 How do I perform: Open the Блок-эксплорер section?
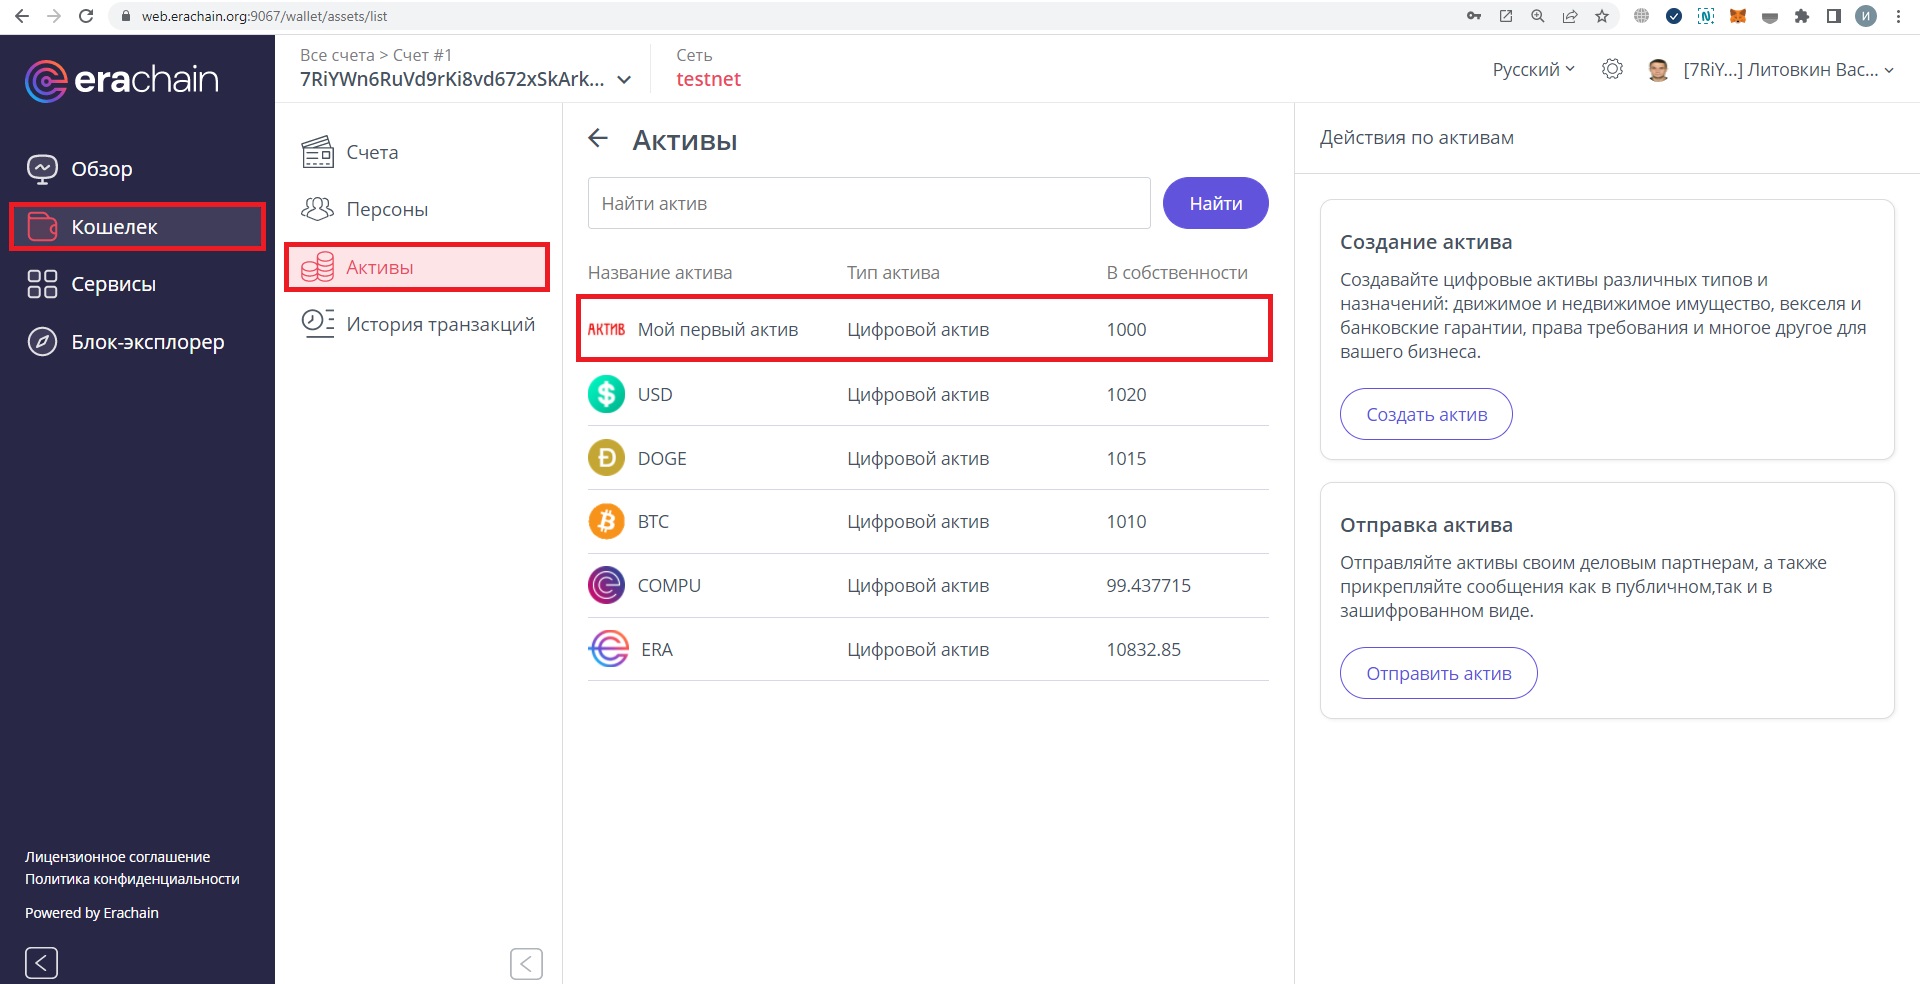click(147, 342)
